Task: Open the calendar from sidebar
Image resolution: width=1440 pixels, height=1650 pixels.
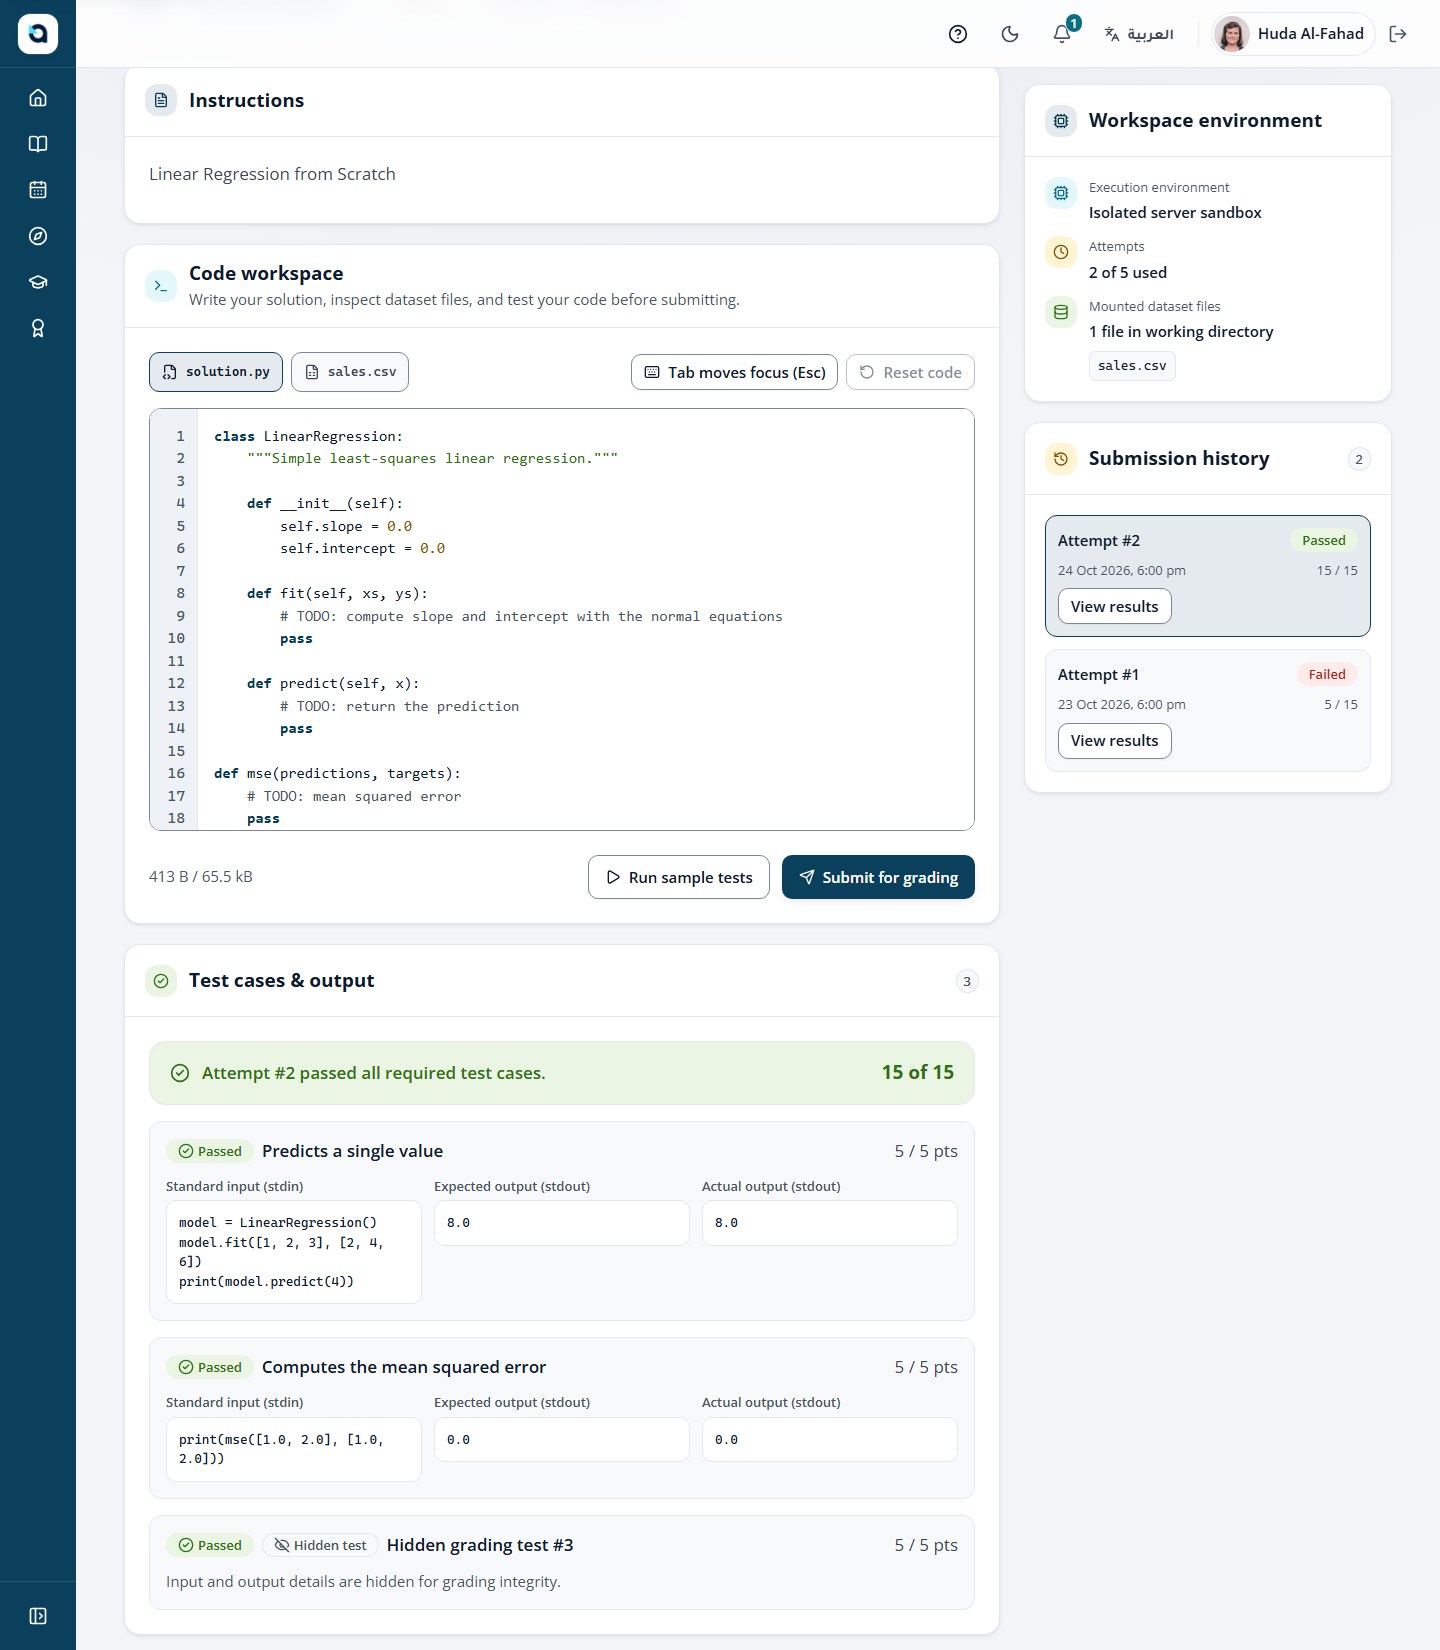Action: point(38,190)
